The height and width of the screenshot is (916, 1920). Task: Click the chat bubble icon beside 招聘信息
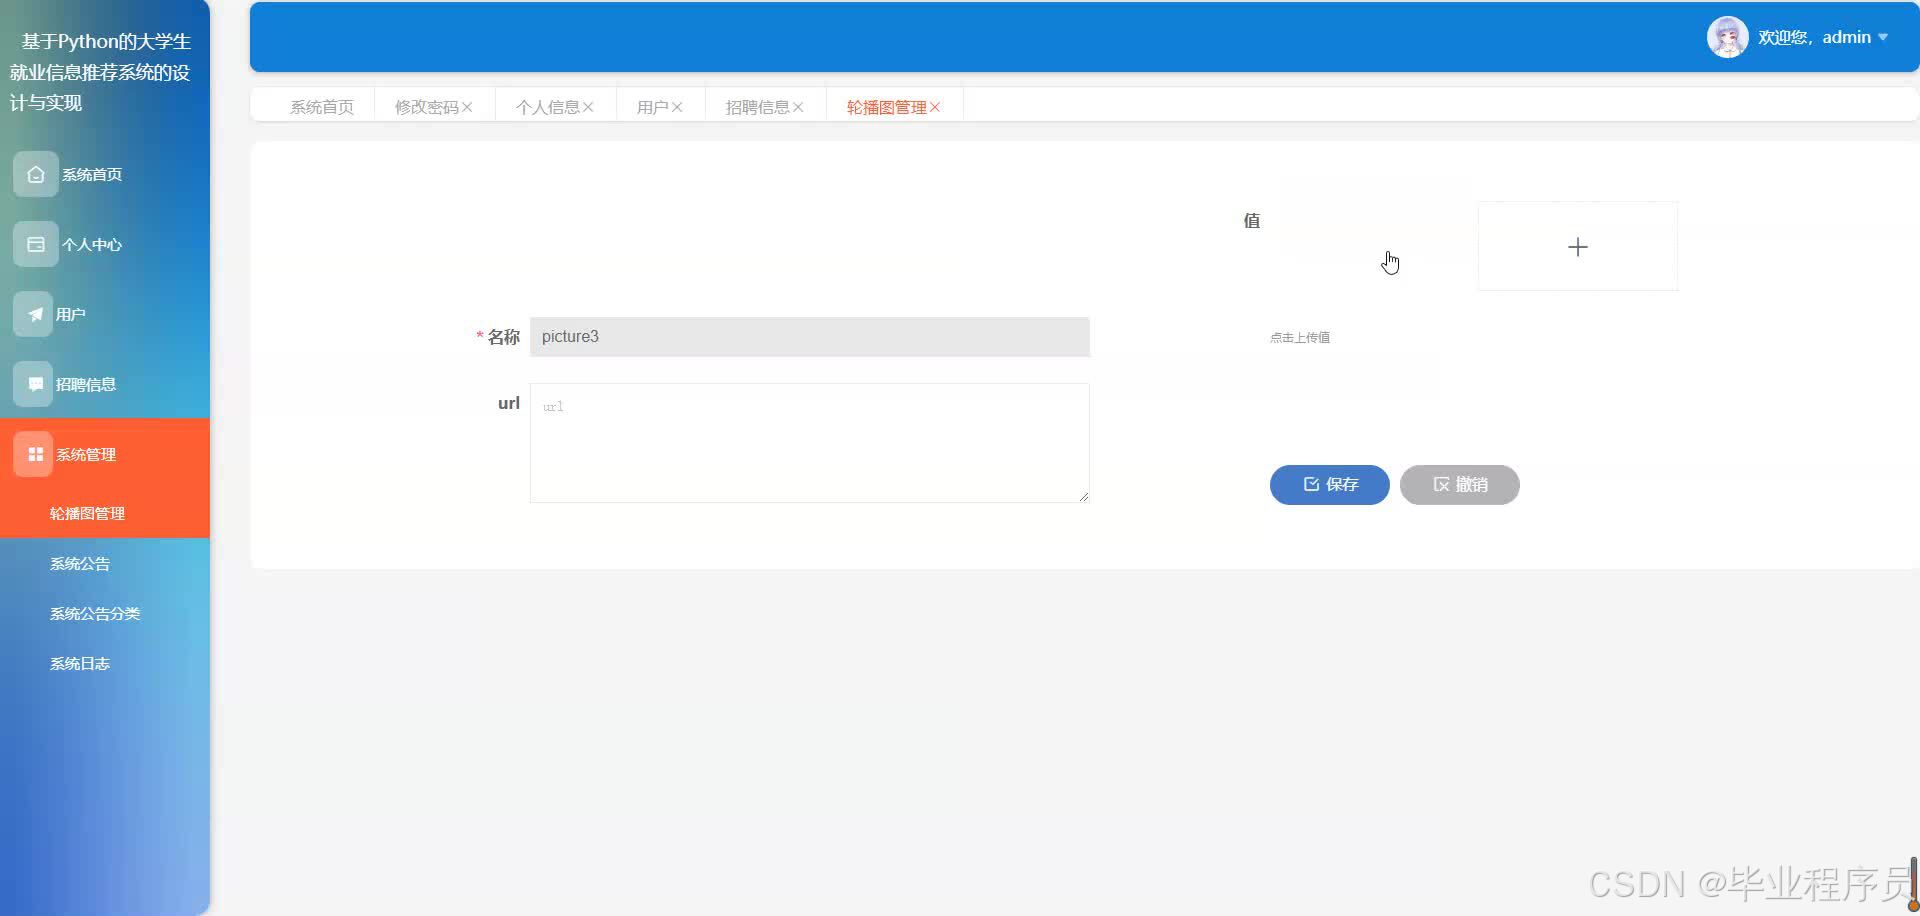[35, 384]
